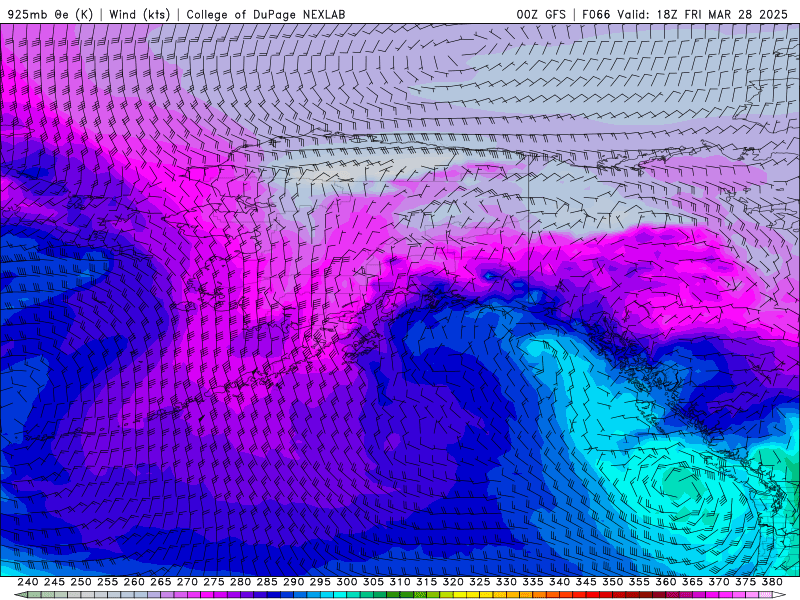Click the '00Z GFS' model run label
Screen dimensions: 800x600
(x=541, y=14)
